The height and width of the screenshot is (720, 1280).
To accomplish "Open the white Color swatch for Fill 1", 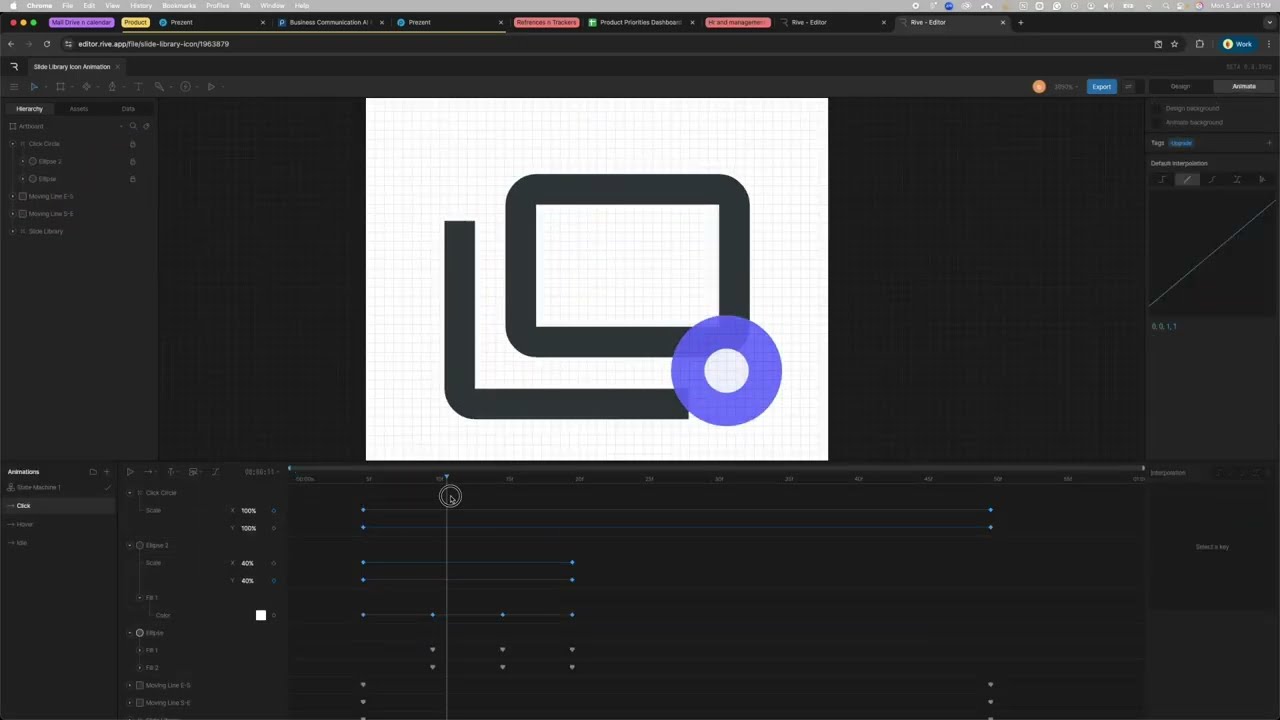I will click(261, 615).
